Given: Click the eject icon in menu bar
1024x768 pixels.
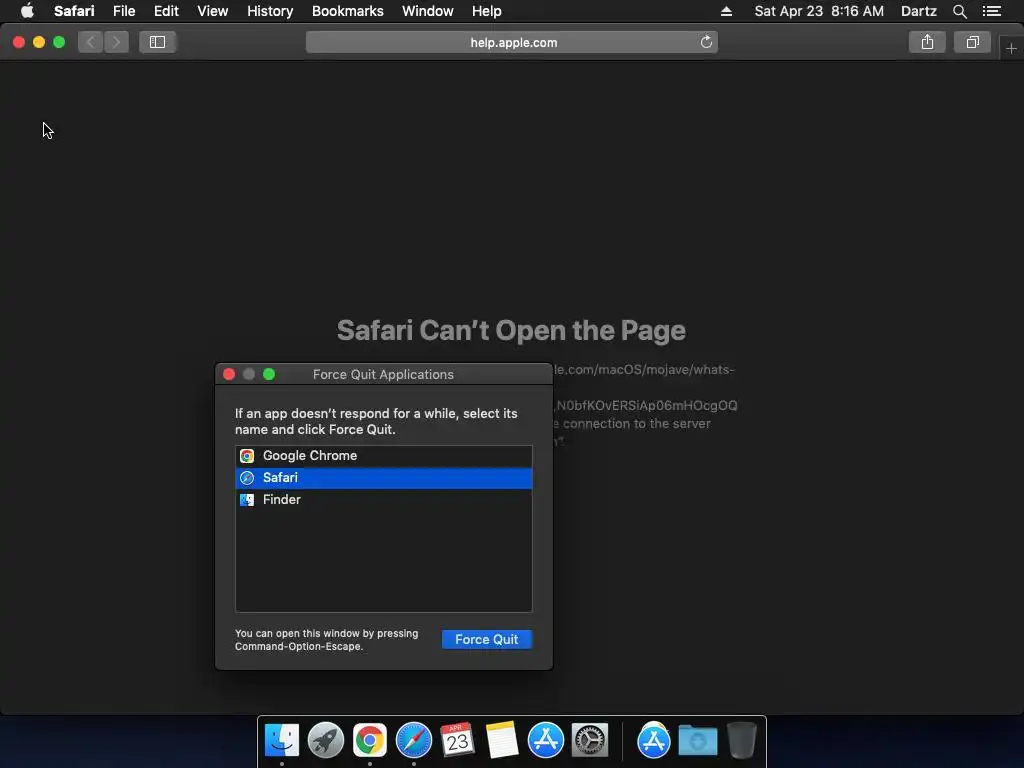Looking at the screenshot, I should tap(726, 11).
